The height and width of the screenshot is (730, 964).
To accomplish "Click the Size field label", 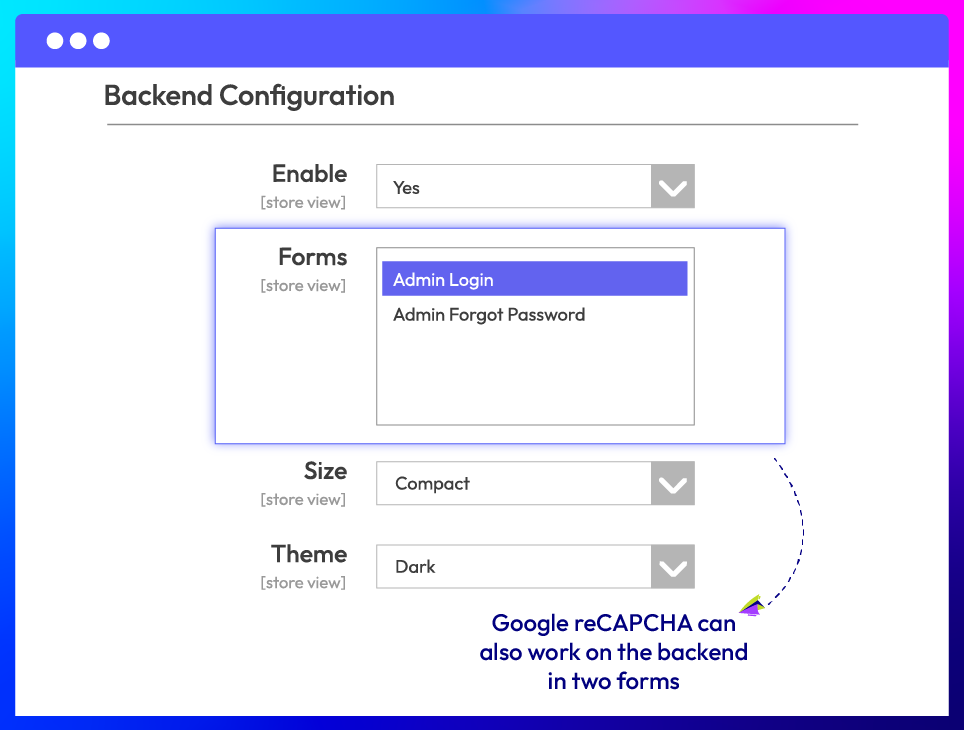I will pyautogui.click(x=325, y=471).
